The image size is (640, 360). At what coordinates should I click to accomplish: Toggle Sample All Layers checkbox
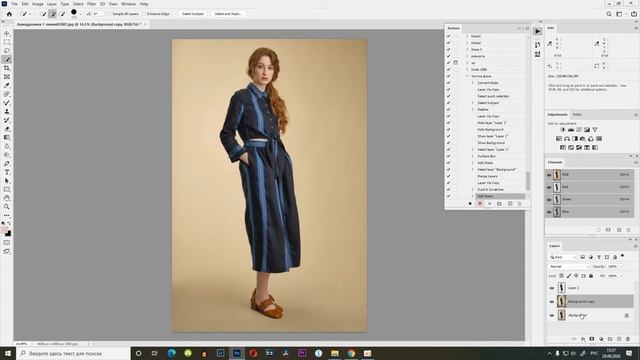pos(109,14)
